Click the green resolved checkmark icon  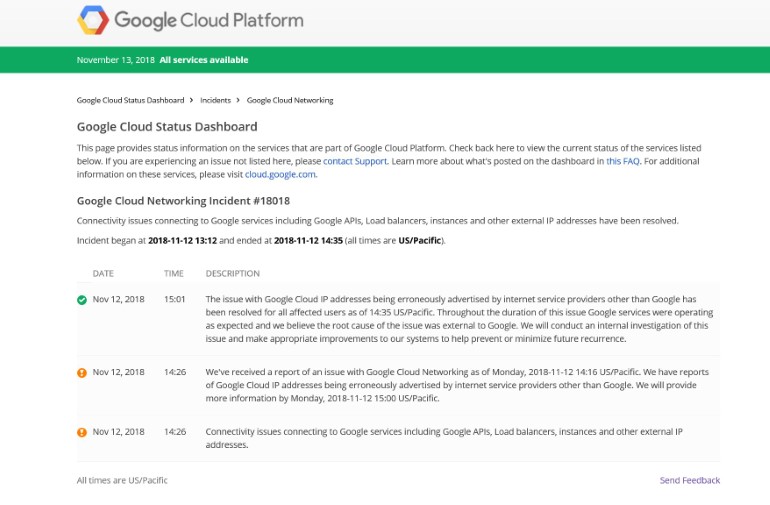coord(82,299)
